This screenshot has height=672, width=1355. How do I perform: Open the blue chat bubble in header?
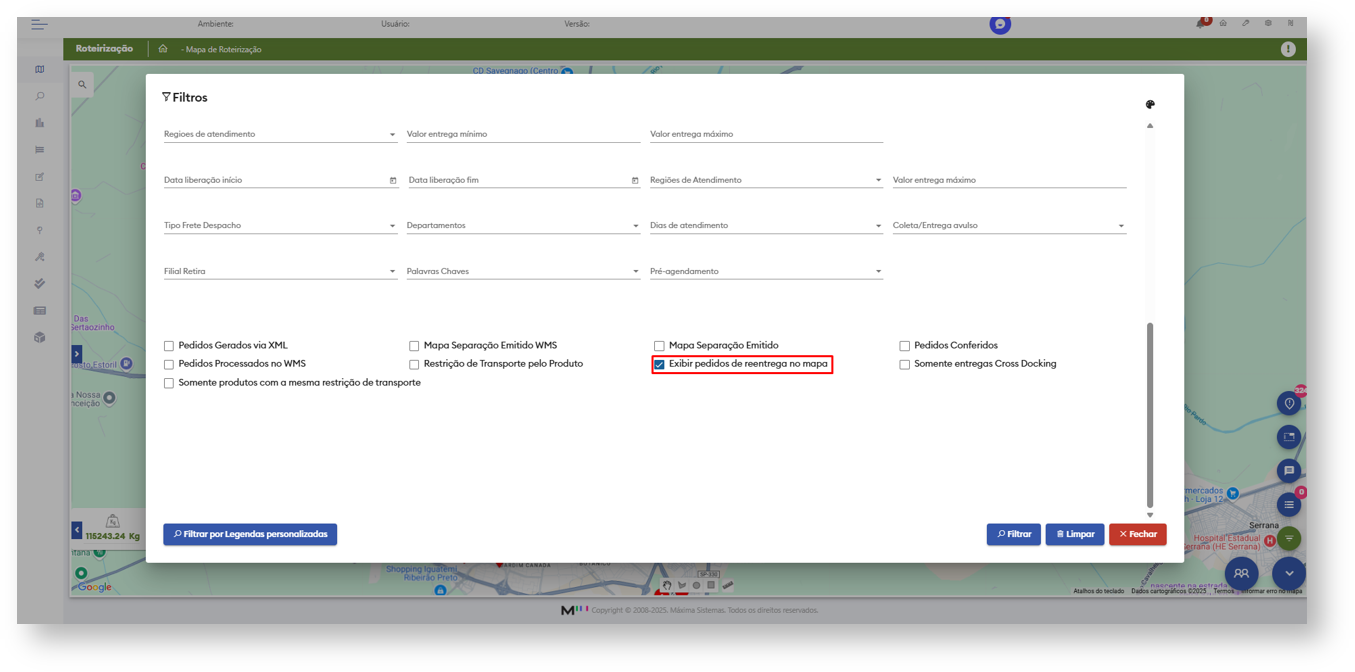tap(1000, 24)
